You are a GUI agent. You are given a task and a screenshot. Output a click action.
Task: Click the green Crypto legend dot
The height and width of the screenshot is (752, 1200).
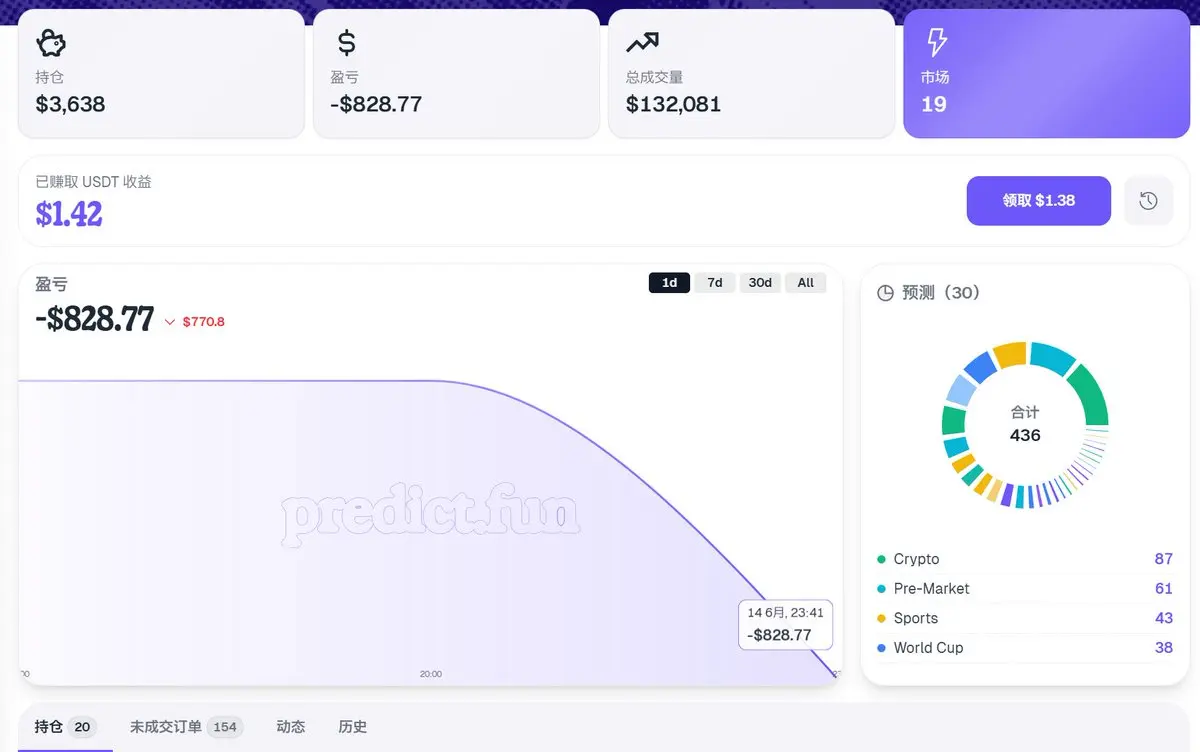pyautogui.click(x=881, y=559)
